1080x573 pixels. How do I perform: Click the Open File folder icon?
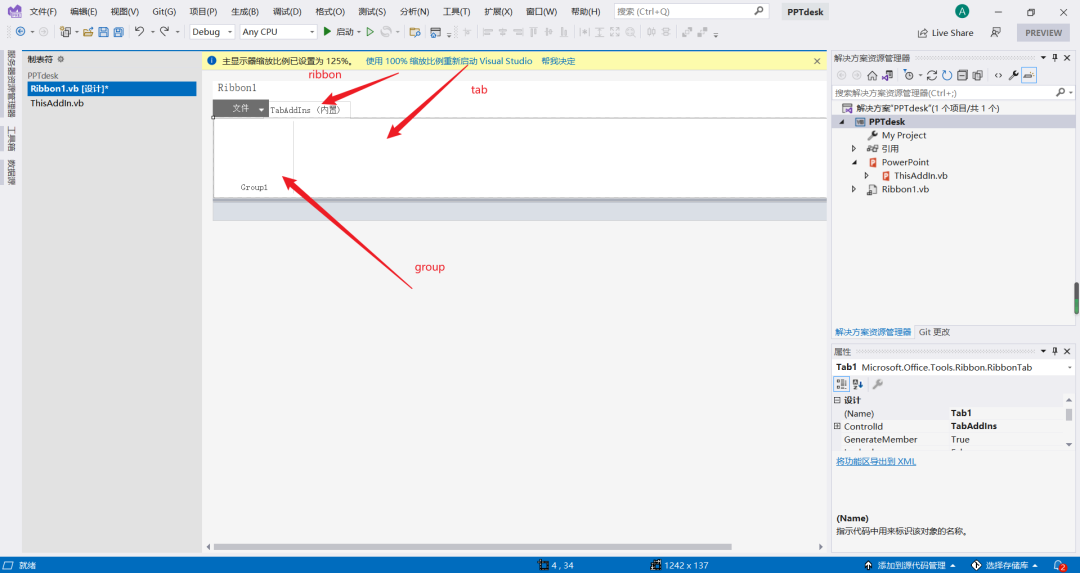click(88, 32)
